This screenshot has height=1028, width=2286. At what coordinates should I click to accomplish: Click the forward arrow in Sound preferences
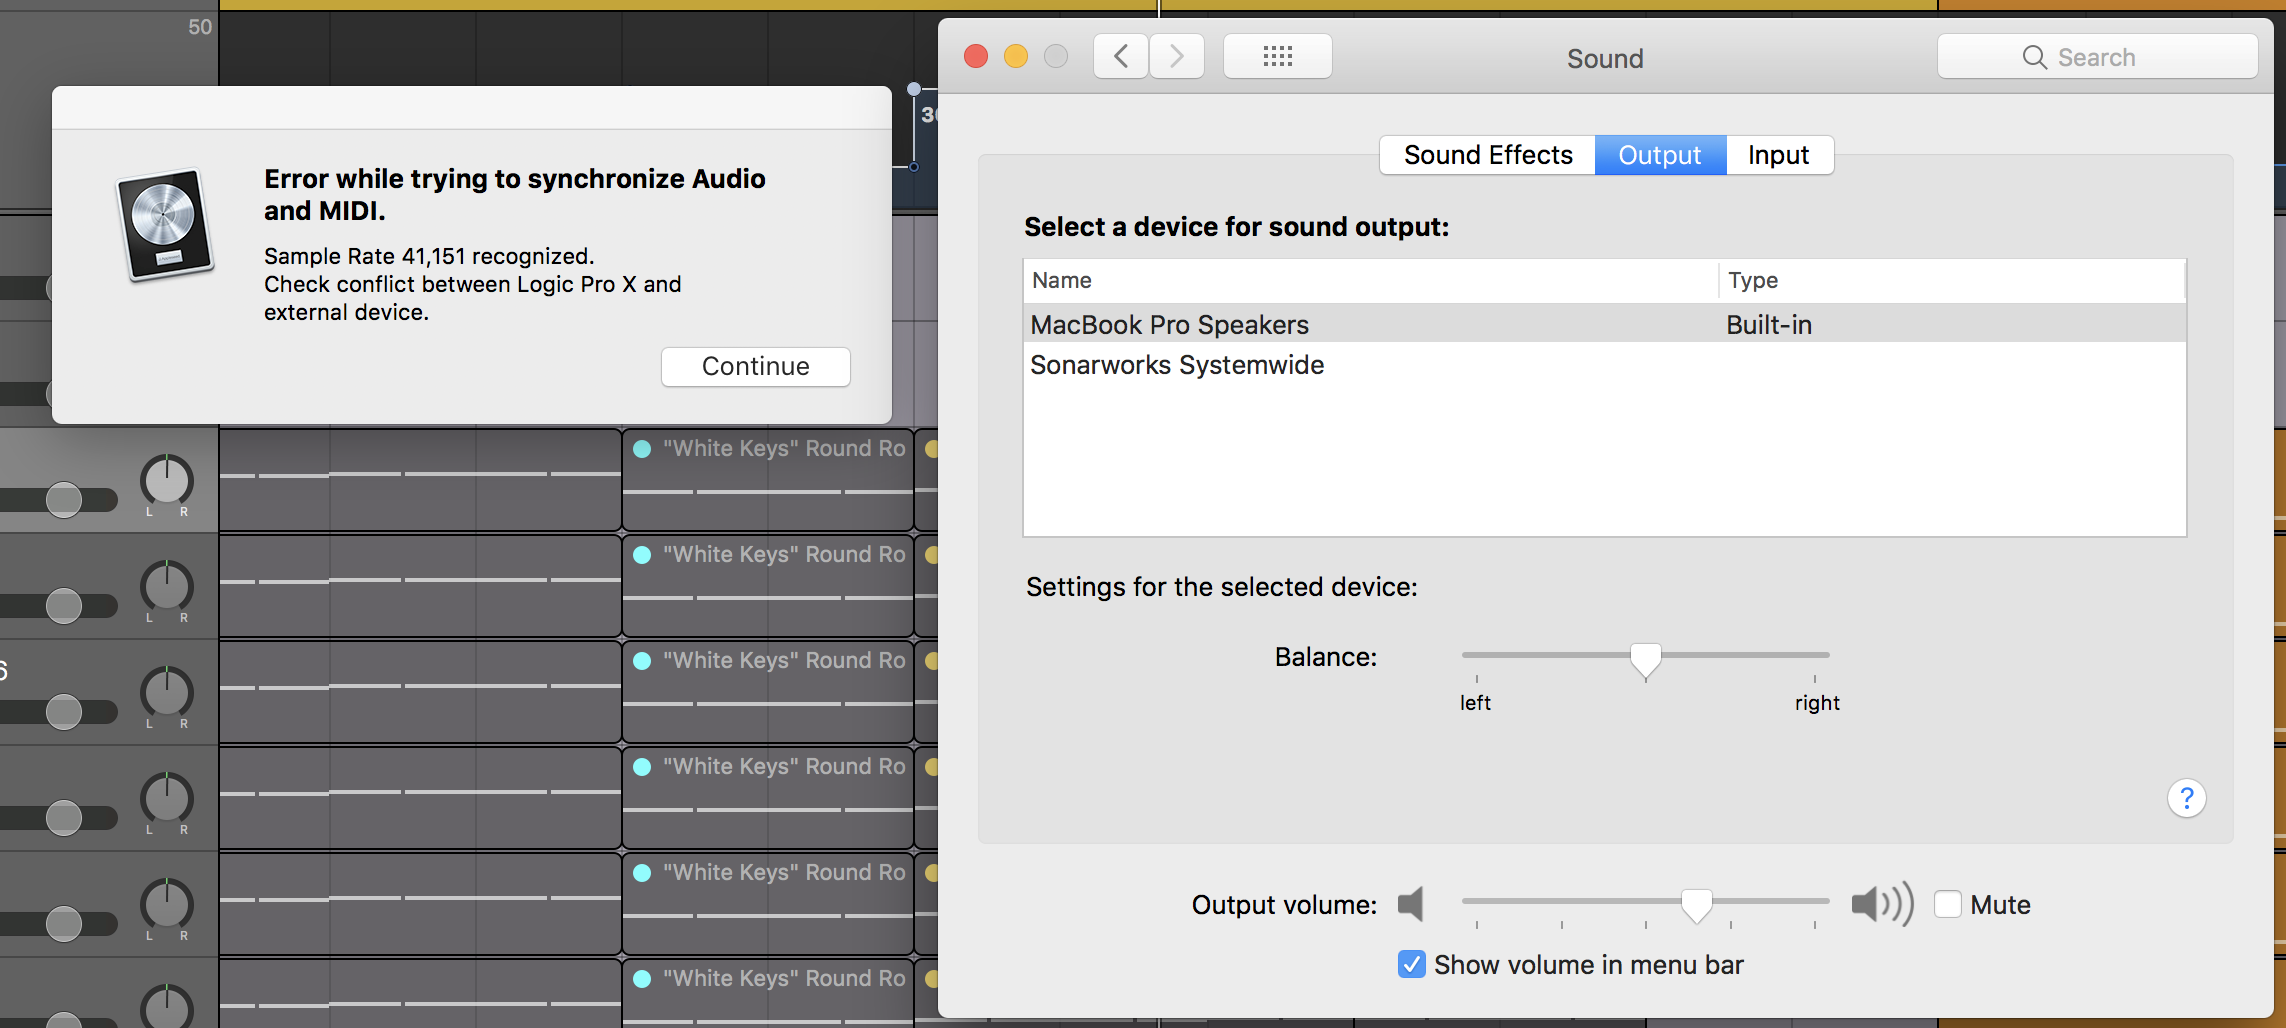tap(1177, 57)
